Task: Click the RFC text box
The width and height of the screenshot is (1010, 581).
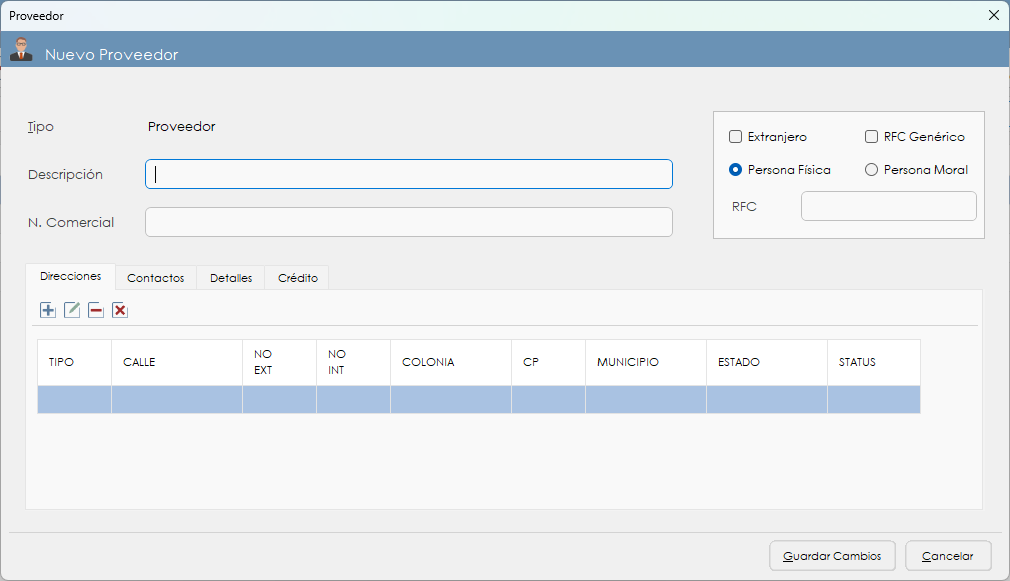Action: 888,206
